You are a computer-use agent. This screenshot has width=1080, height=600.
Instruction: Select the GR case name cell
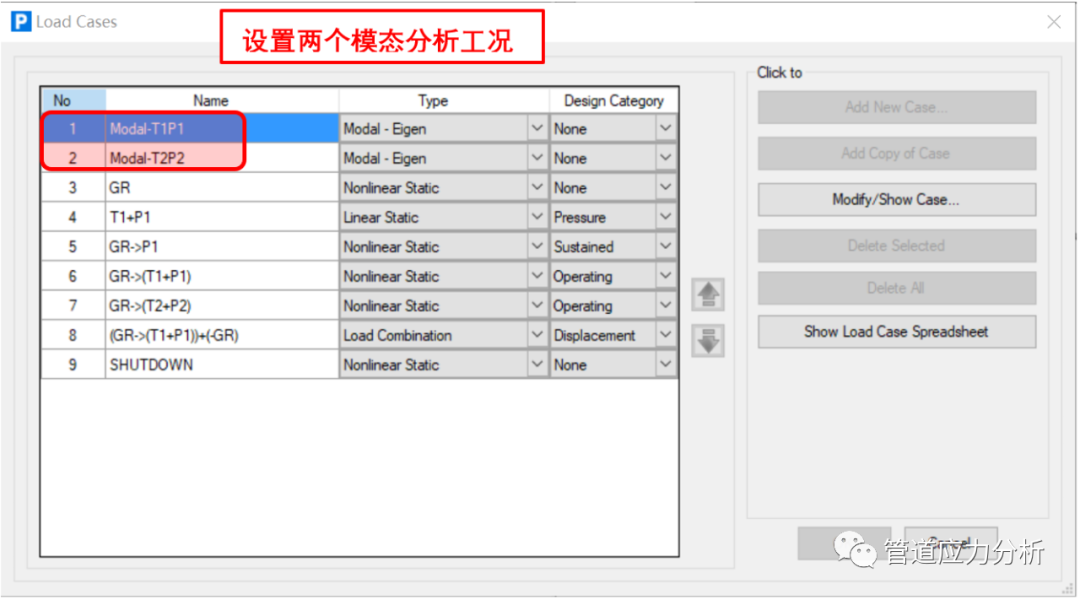point(222,187)
